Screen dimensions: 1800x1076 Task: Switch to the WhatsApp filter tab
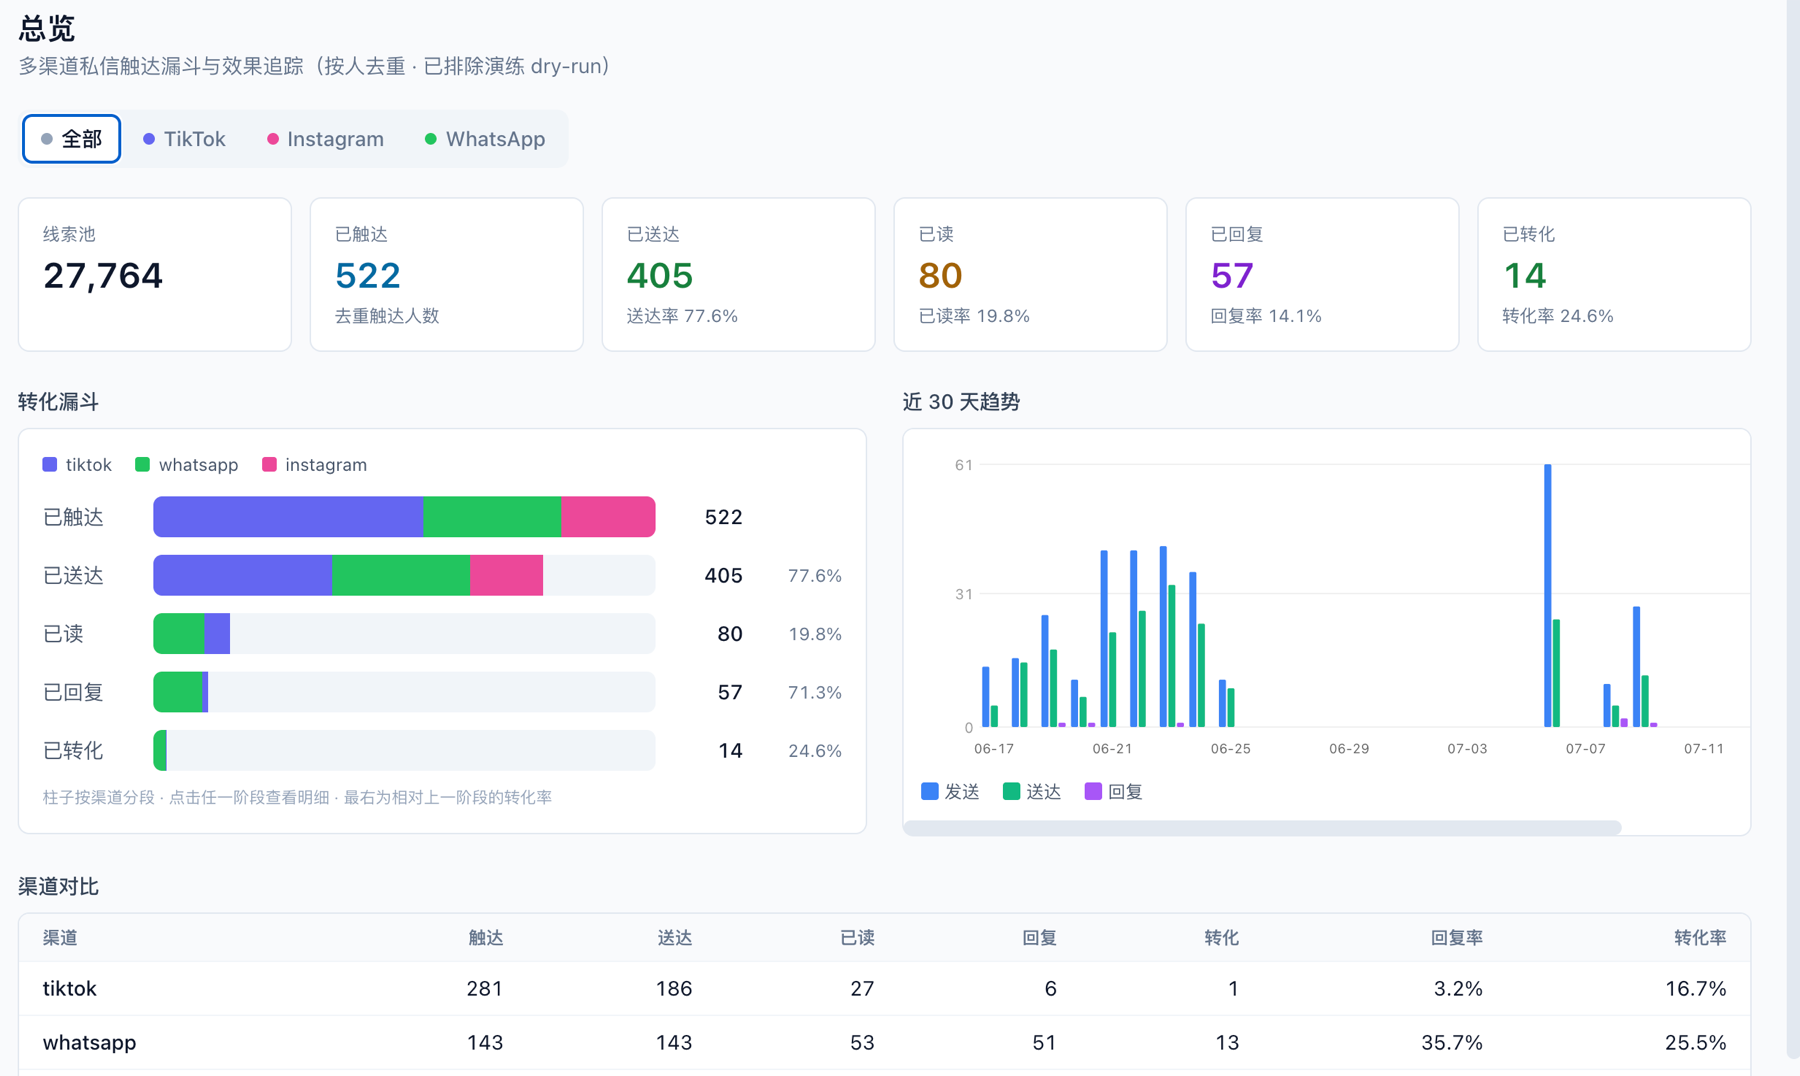pyautogui.click(x=486, y=139)
